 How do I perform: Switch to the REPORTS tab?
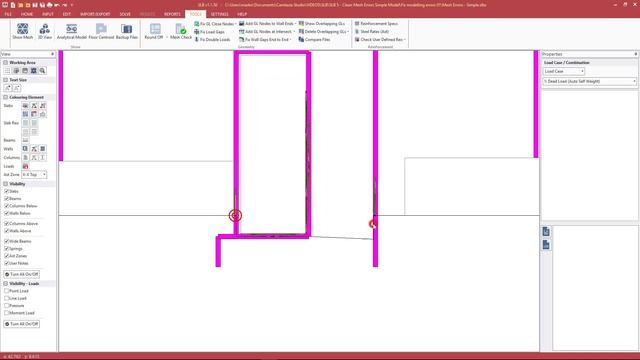(172, 14)
